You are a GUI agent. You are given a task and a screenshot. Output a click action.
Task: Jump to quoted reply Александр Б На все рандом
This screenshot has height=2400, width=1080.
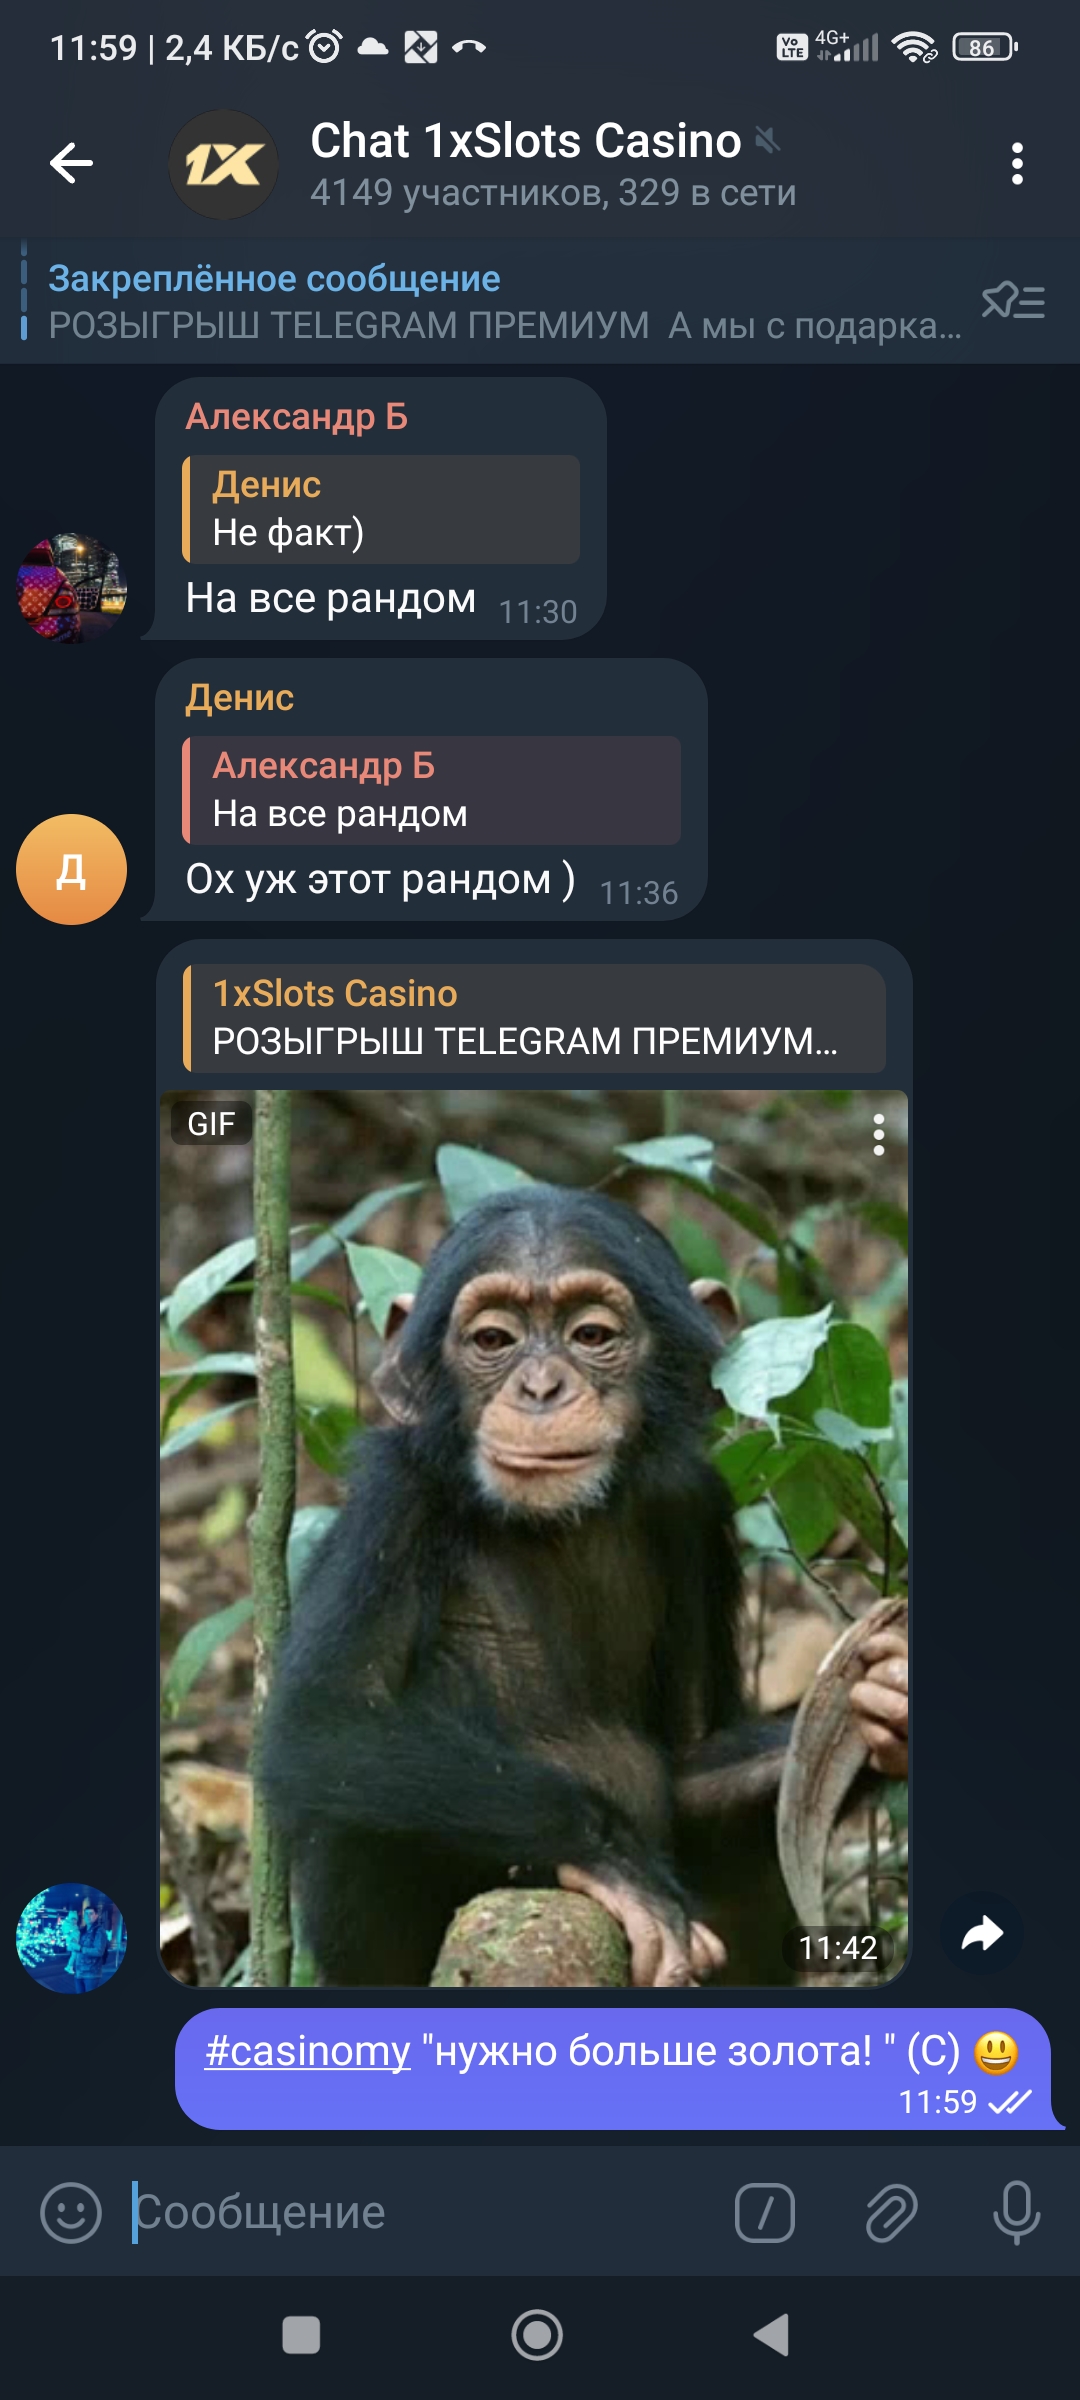432,790
